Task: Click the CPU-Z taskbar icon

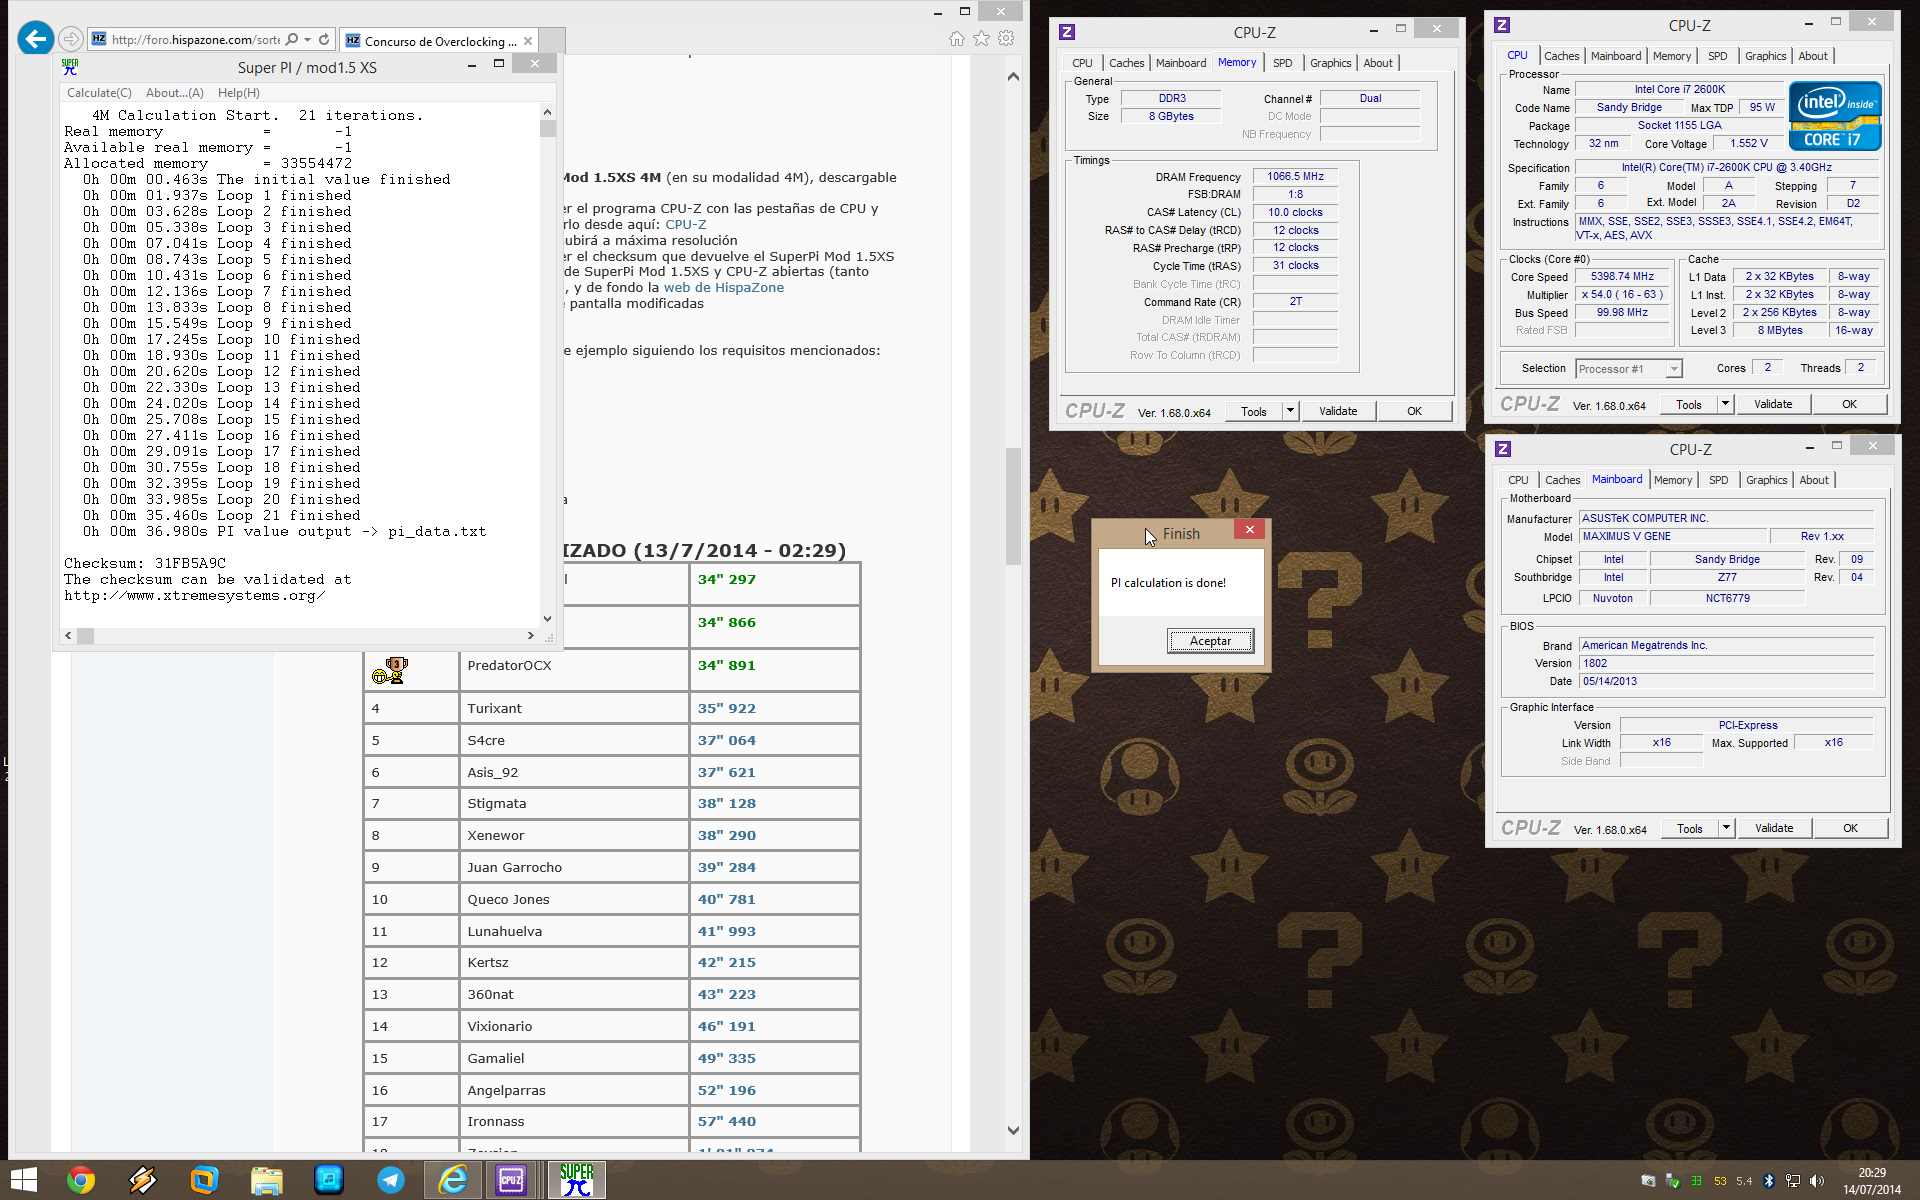Action: pyautogui.click(x=511, y=1180)
